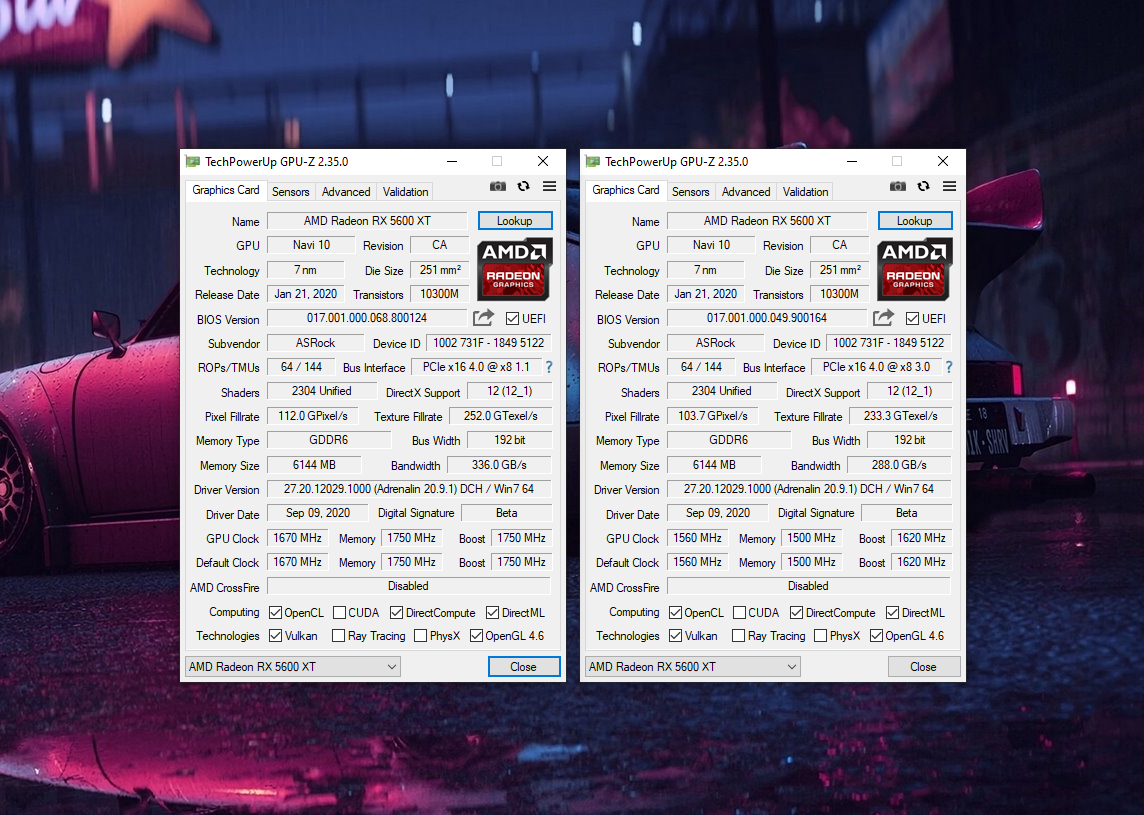Open hamburger menu in left GPU-Z window
Screen dimensions: 1144x815
tap(549, 187)
